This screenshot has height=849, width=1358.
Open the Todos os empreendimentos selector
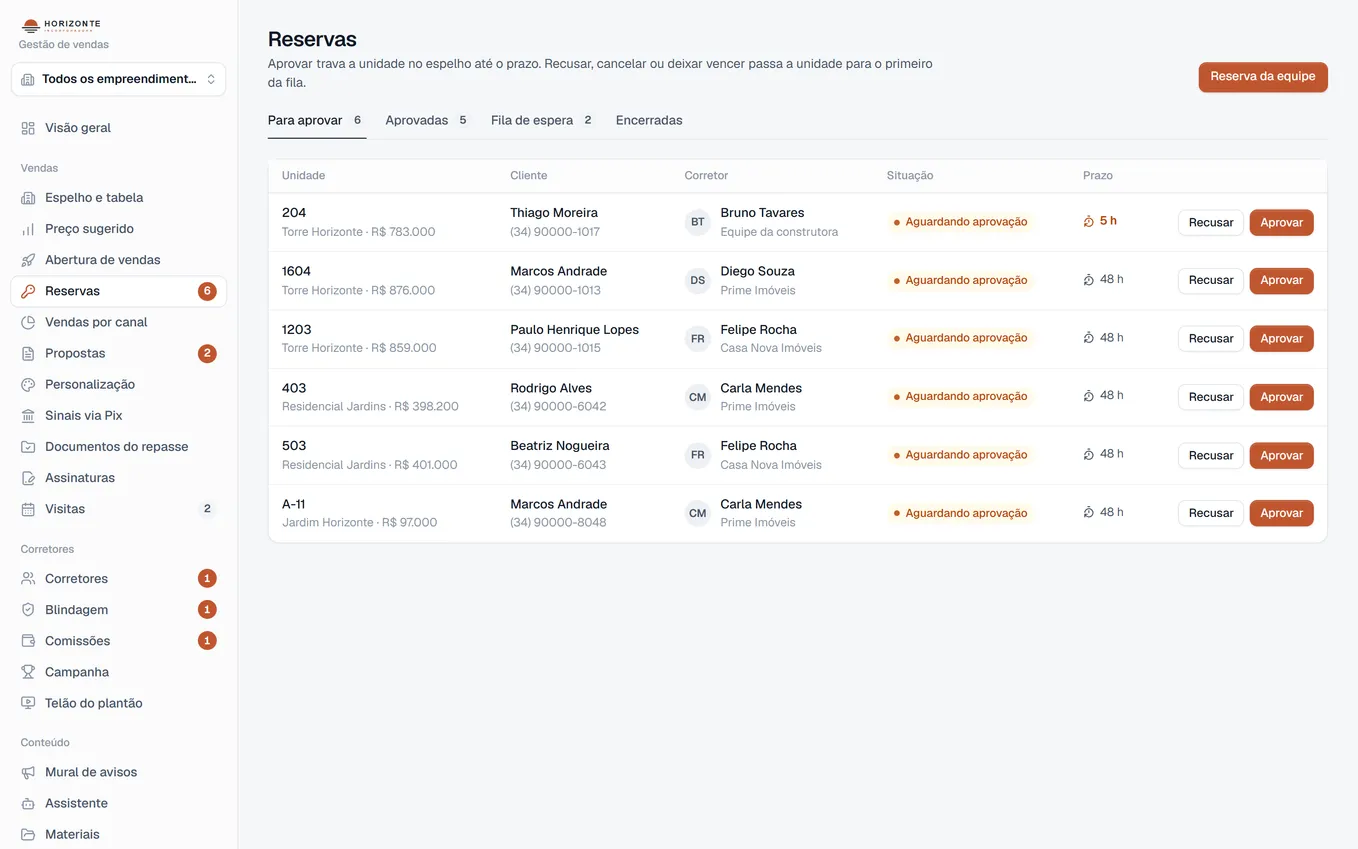(x=119, y=79)
